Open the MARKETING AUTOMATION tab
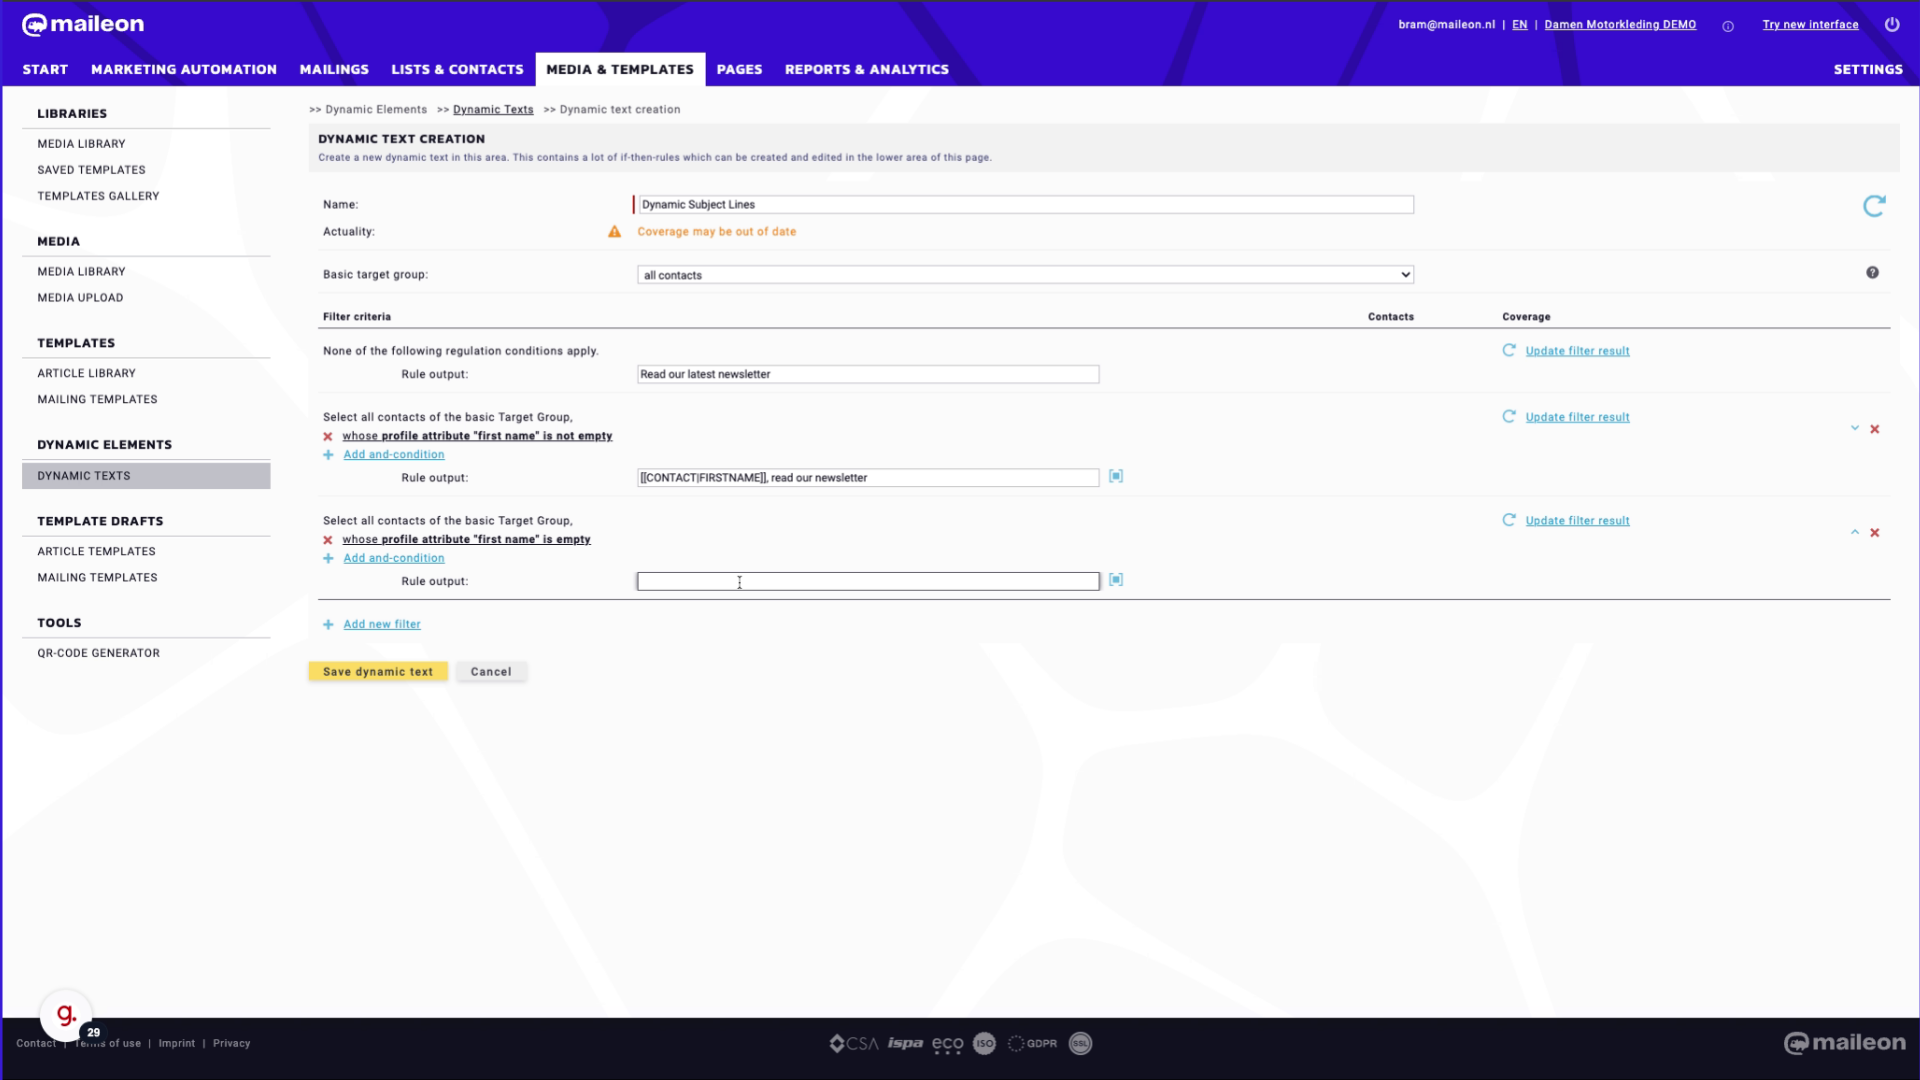The image size is (1920, 1080). click(x=184, y=70)
